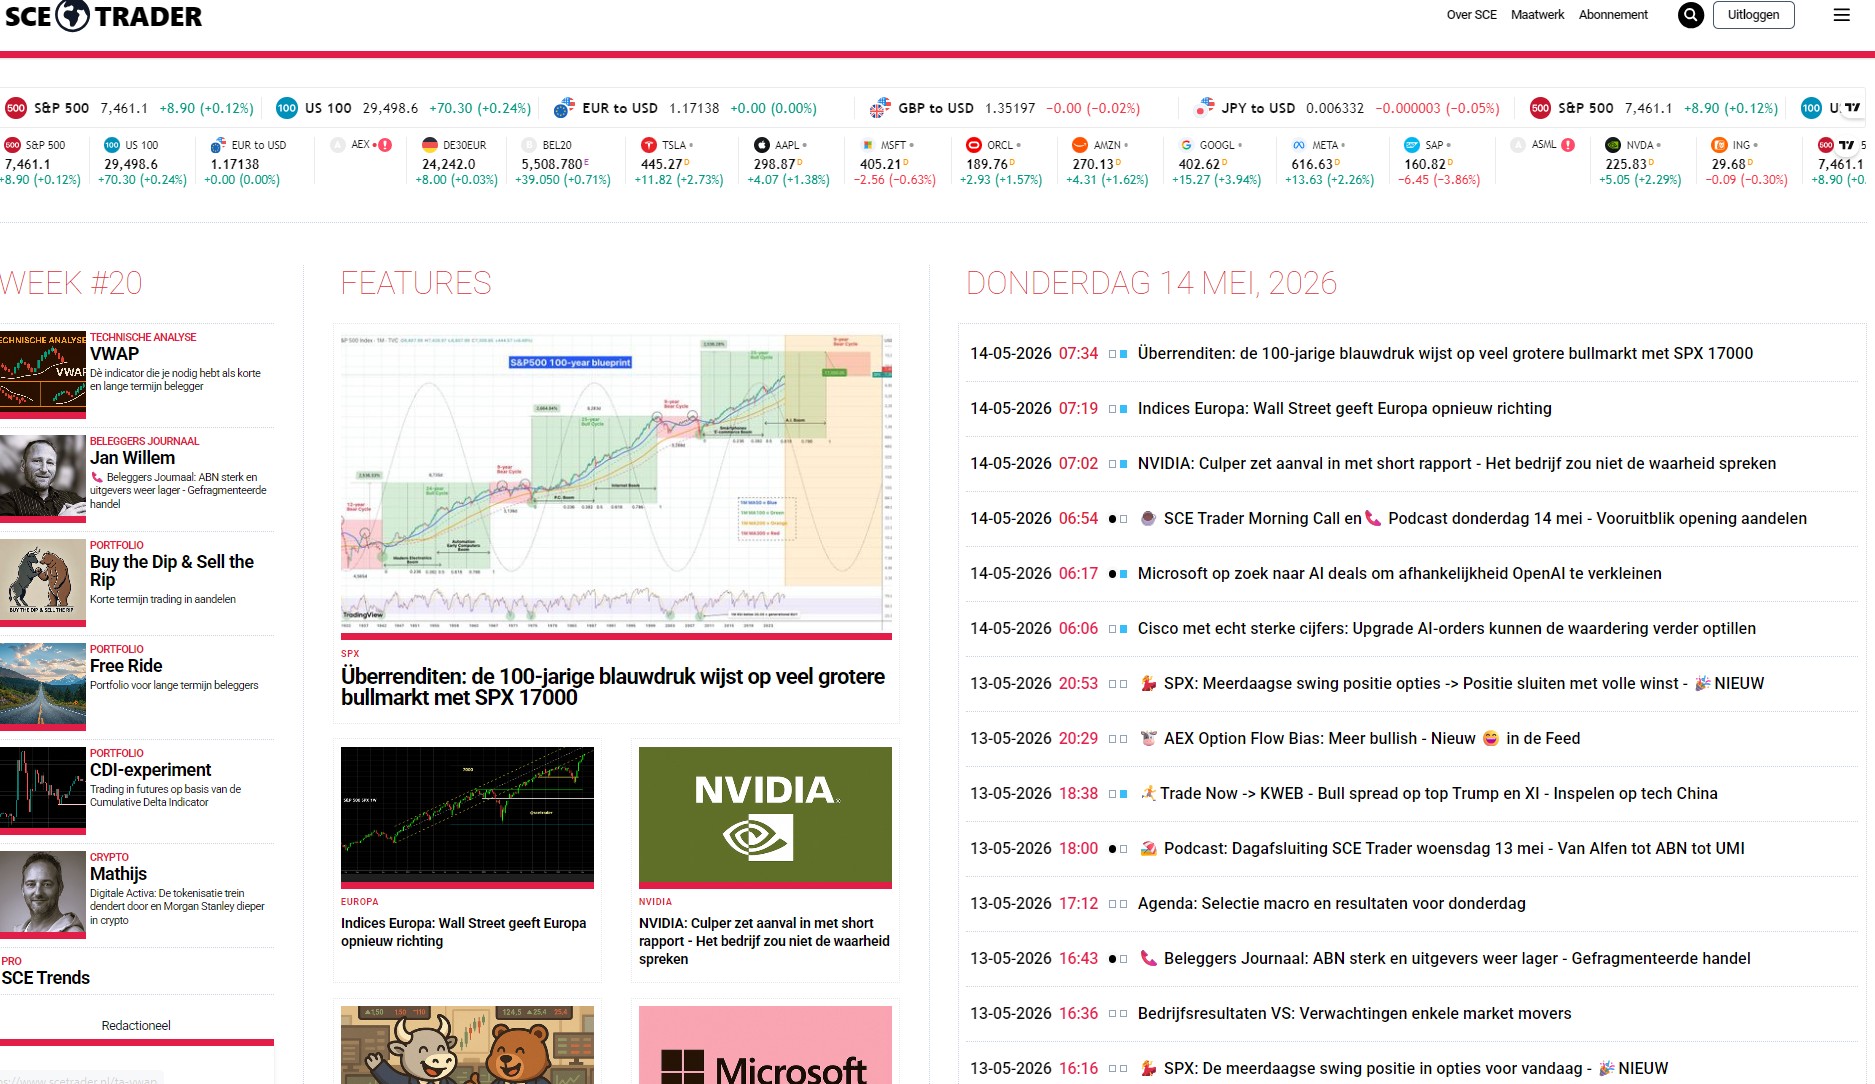Open the Microsoft AI deals OpenAI news item
This screenshot has height=1084, width=1875.
1399,573
